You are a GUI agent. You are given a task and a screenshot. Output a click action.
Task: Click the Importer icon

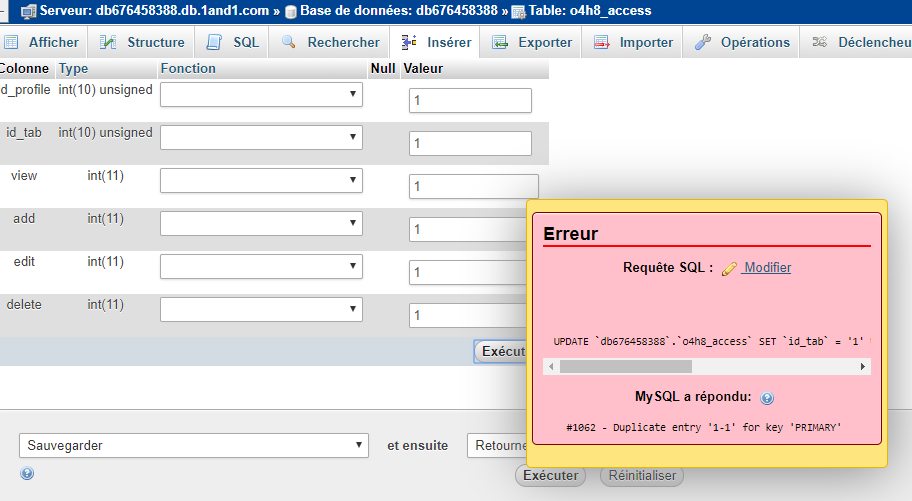pyautogui.click(x=601, y=42)
